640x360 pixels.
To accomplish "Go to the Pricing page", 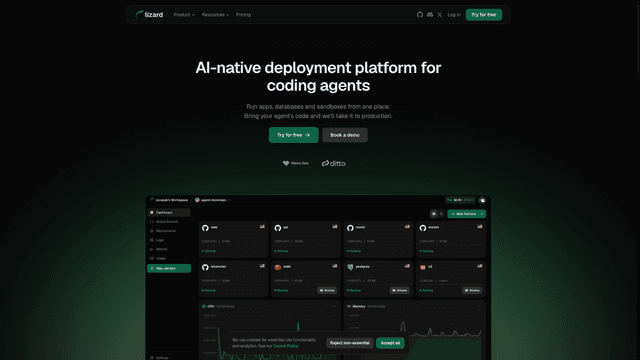I will click(243, 15).
